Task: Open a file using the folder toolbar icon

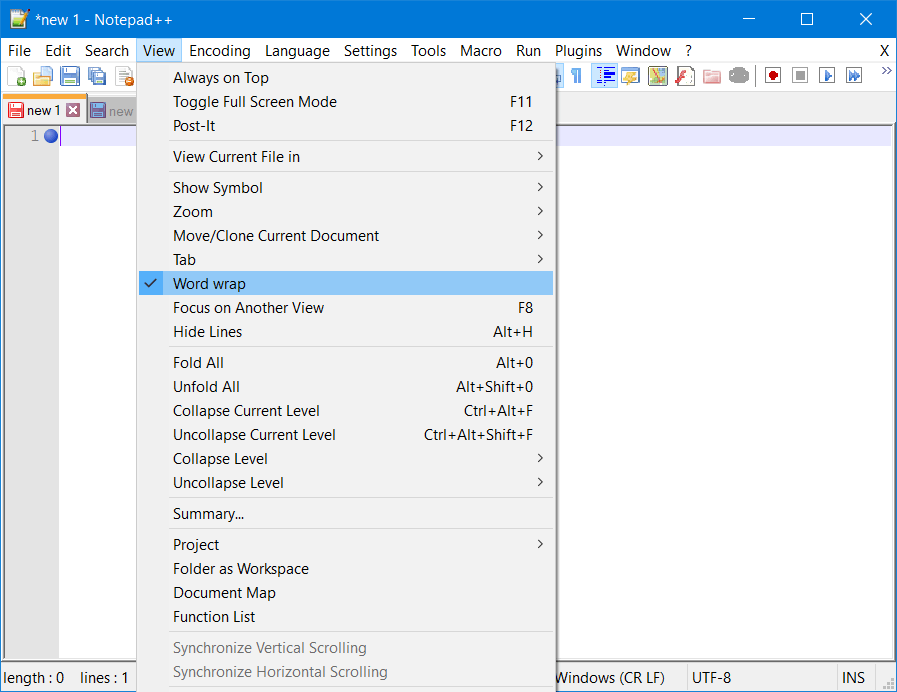Action: (42, 74)
